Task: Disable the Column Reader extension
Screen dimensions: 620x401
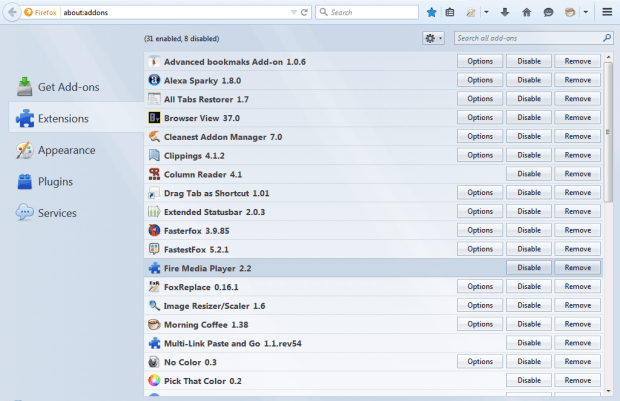Action: coord(529,174)
